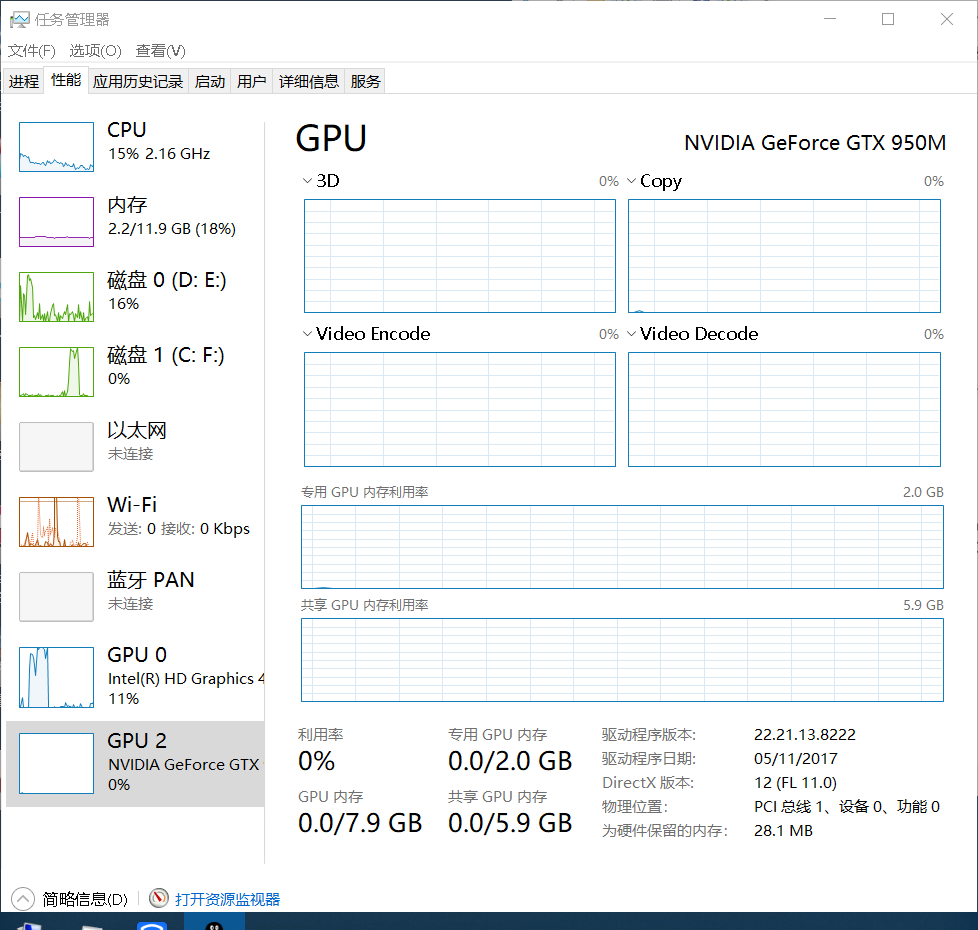Click the 'NVIDIA GeForce GTX 950M' title text

[815, 143]
